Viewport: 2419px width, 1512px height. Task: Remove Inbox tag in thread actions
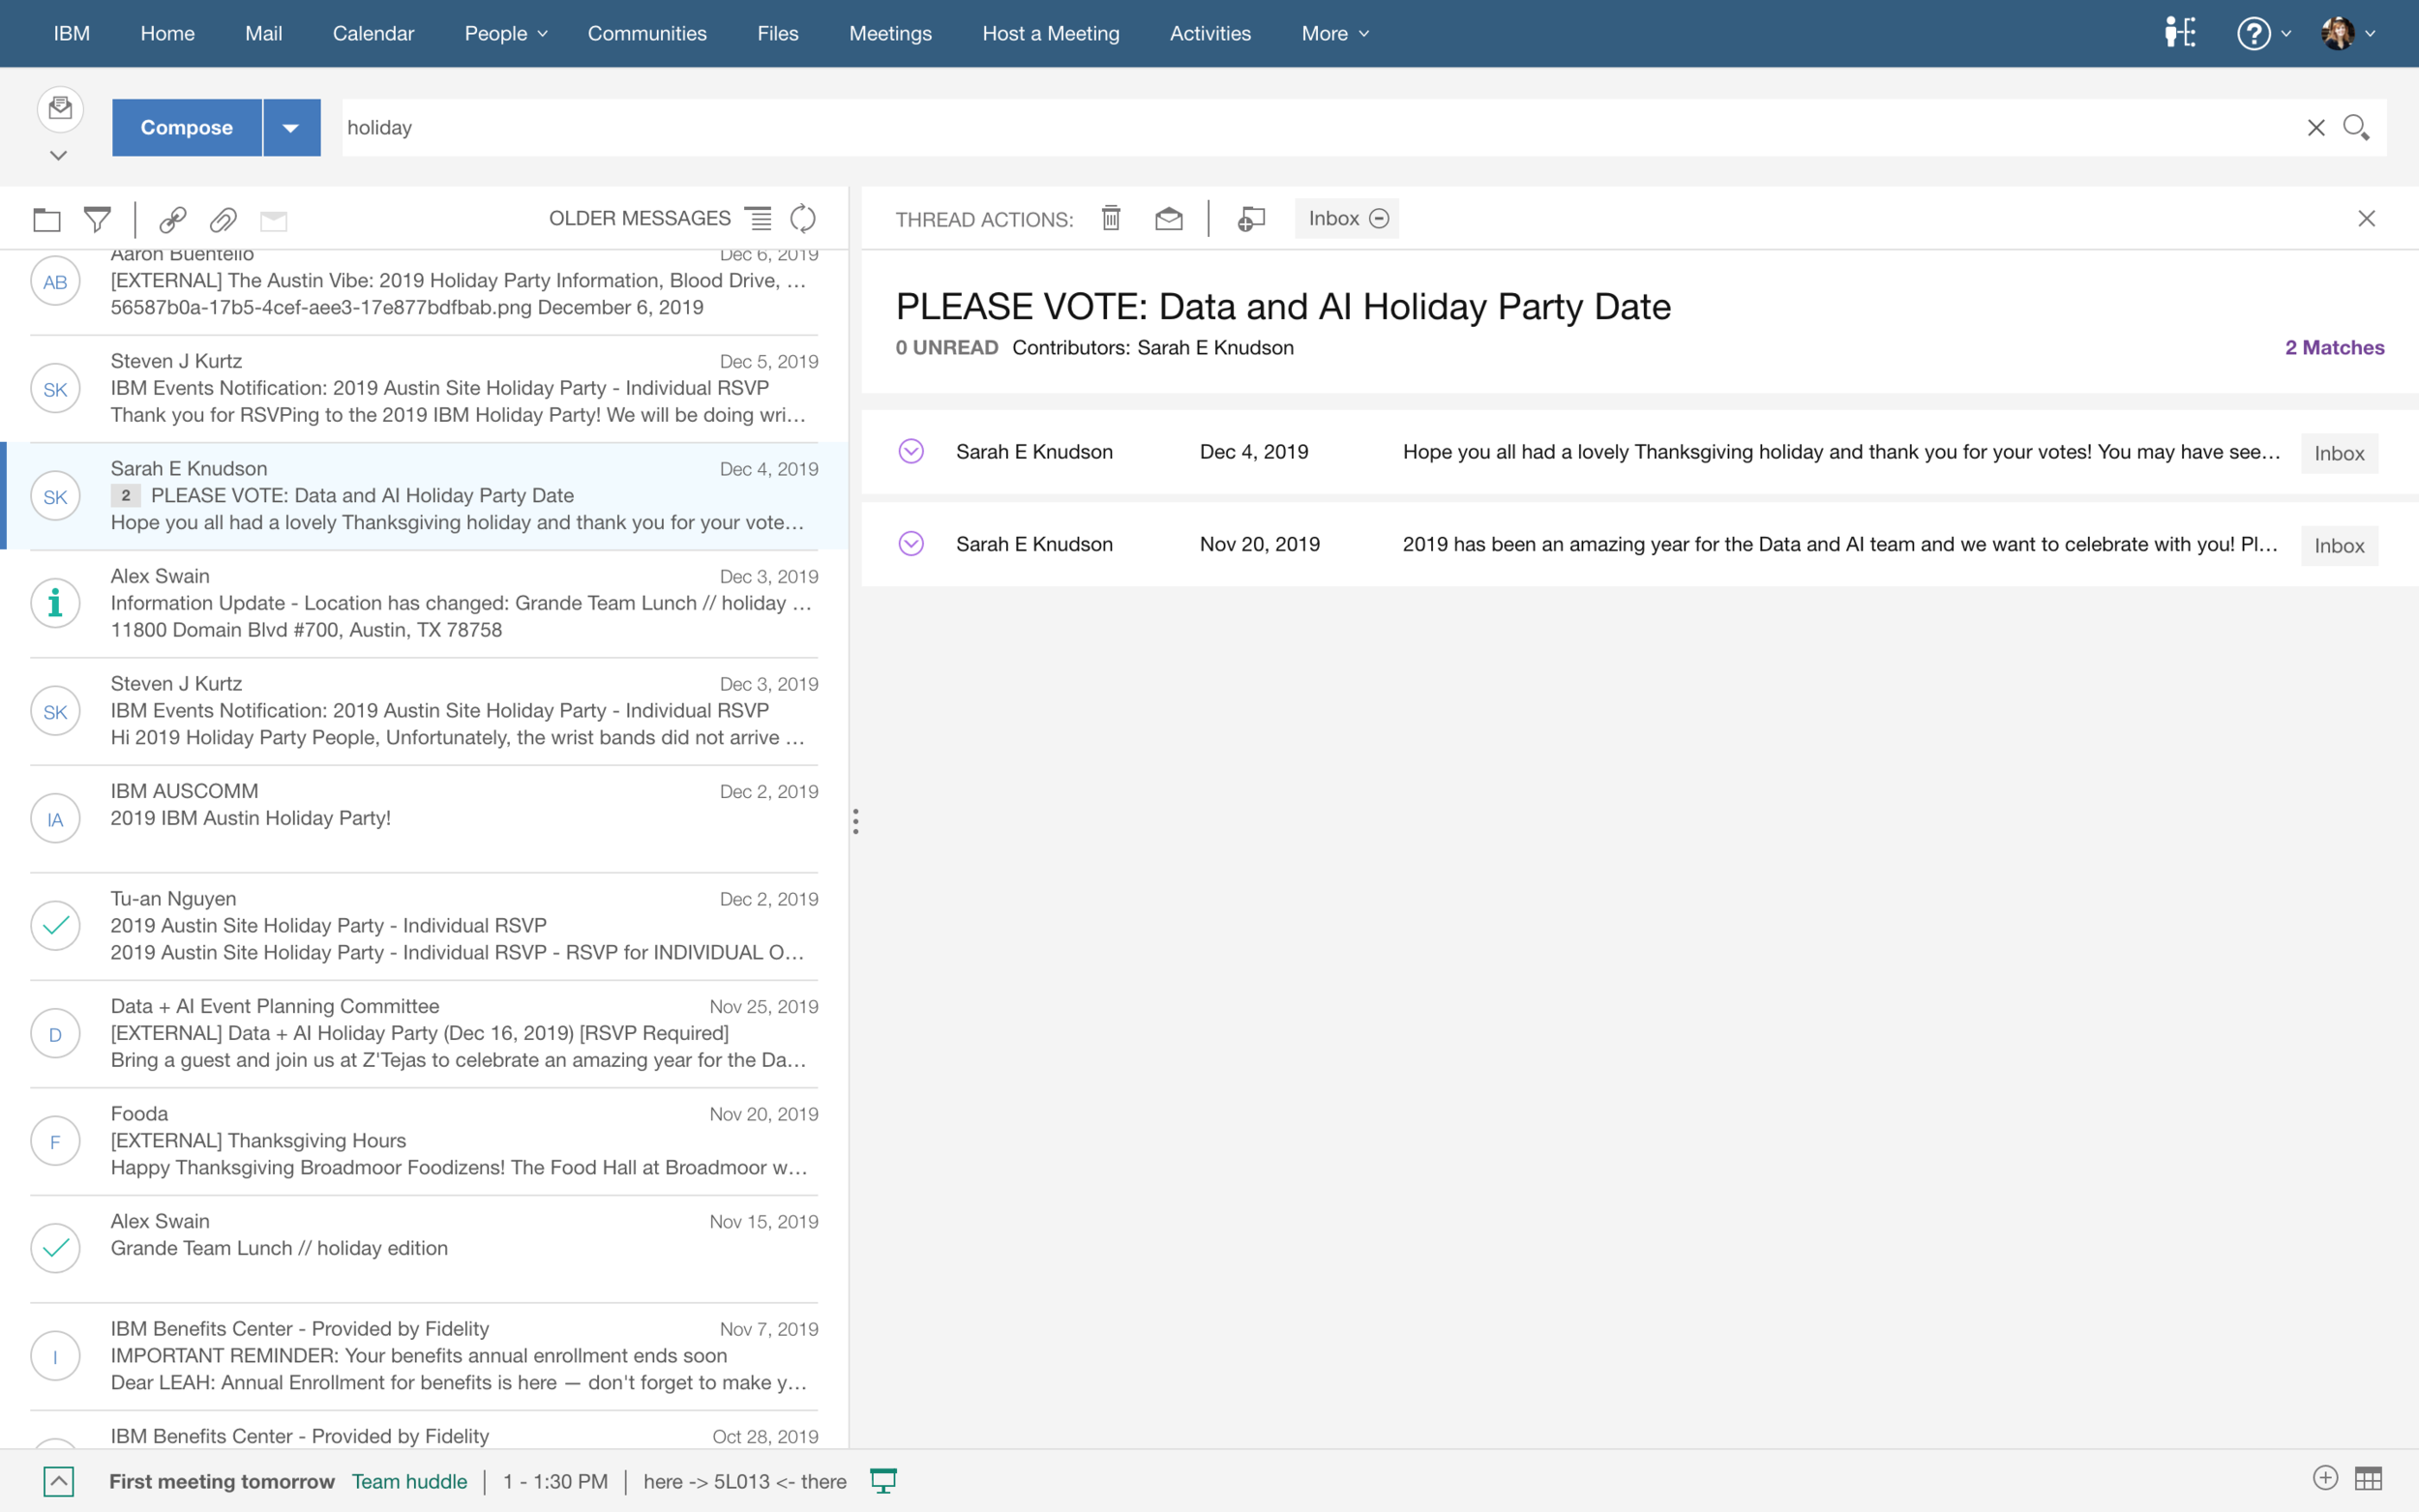tap(1379, 218)
